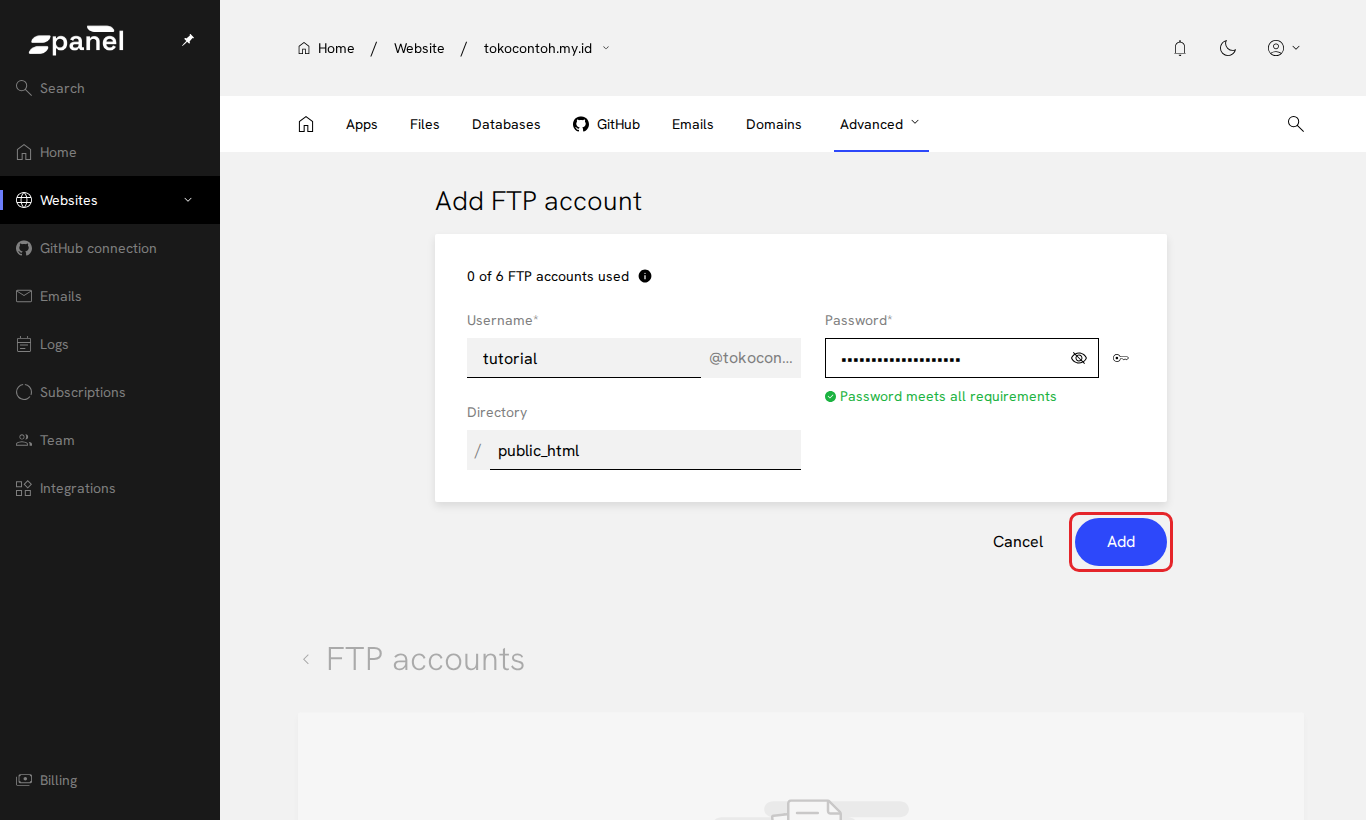The height and width of the screenshot is (820, 1366).
Task: Open the user account menu
Action: [x=1283, y=48]
